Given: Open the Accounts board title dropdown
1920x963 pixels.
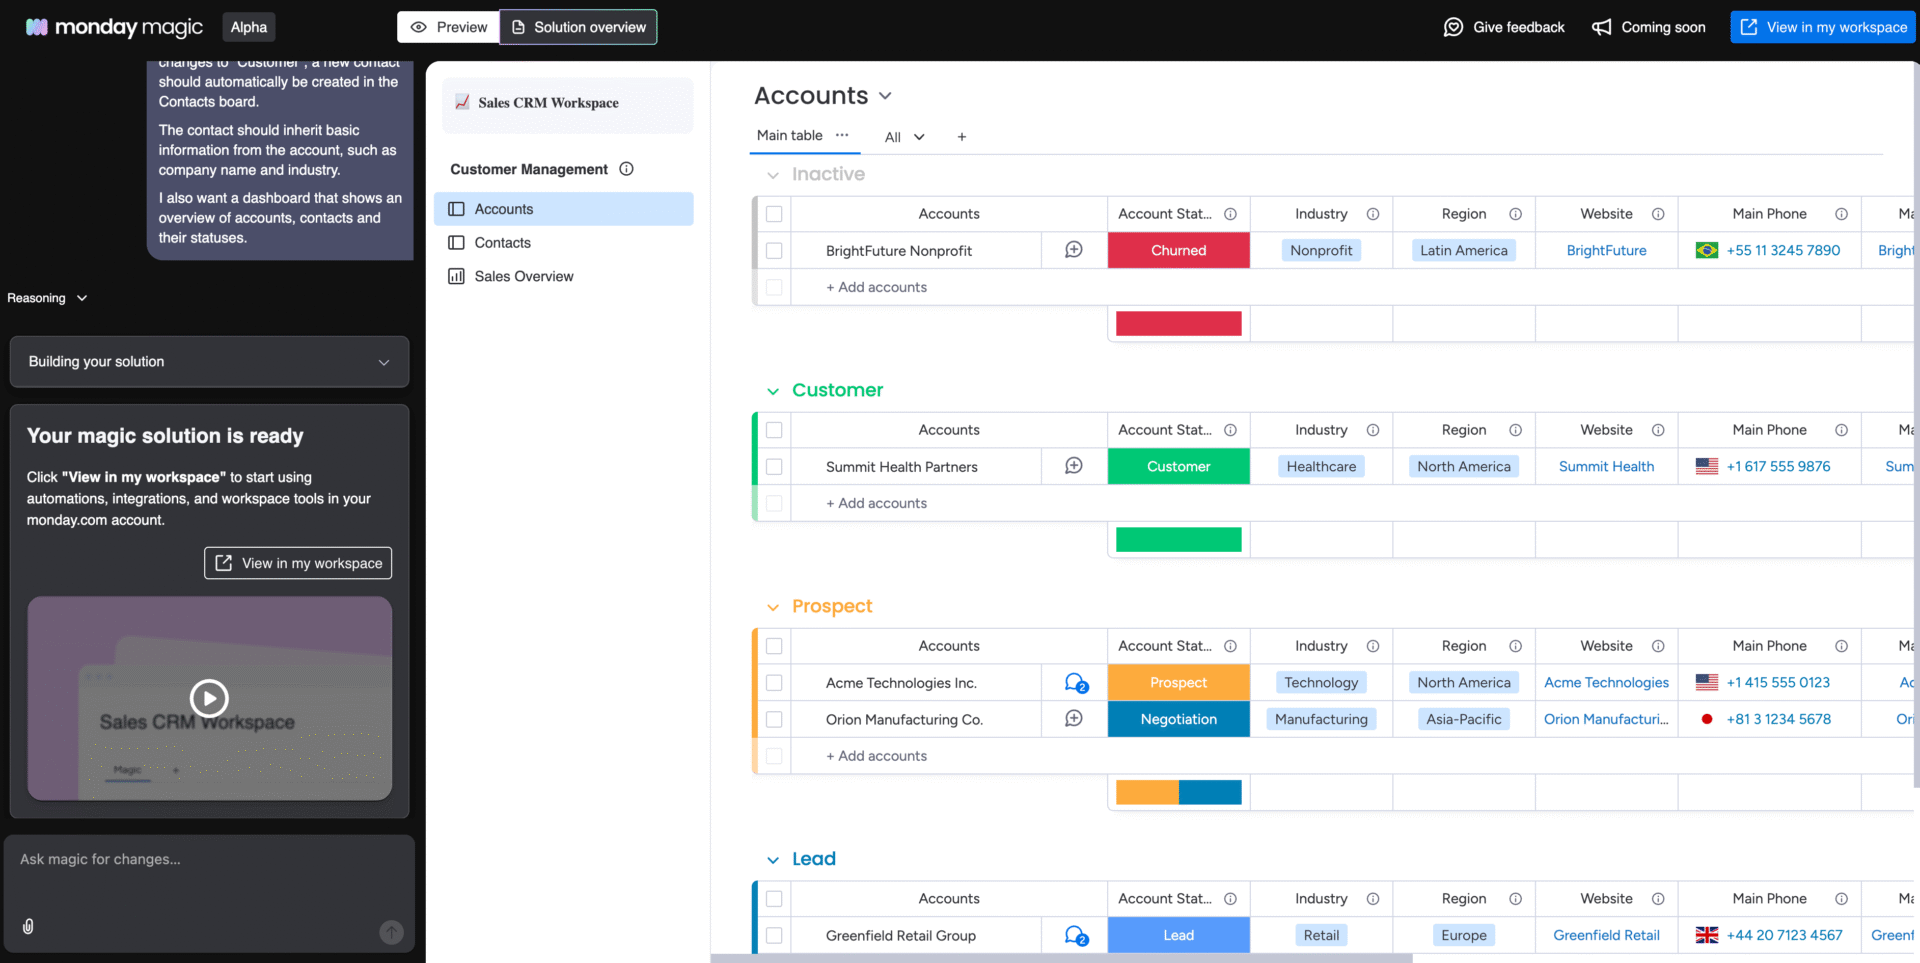Looking at the screenshot, I should (884, 96).
